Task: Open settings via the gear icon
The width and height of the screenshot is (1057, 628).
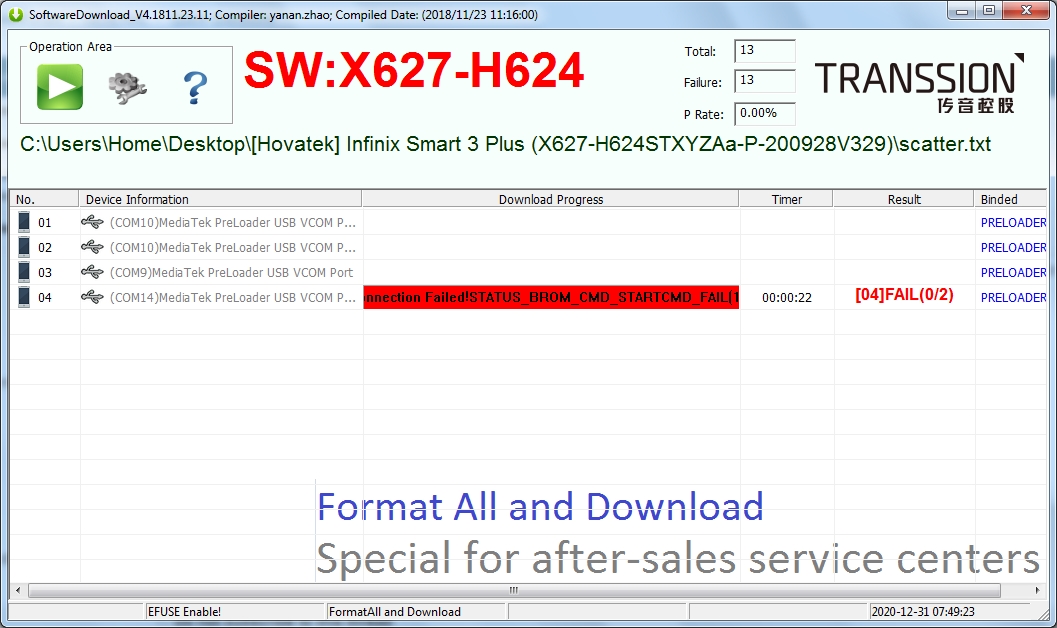Action: click(127, 88)
